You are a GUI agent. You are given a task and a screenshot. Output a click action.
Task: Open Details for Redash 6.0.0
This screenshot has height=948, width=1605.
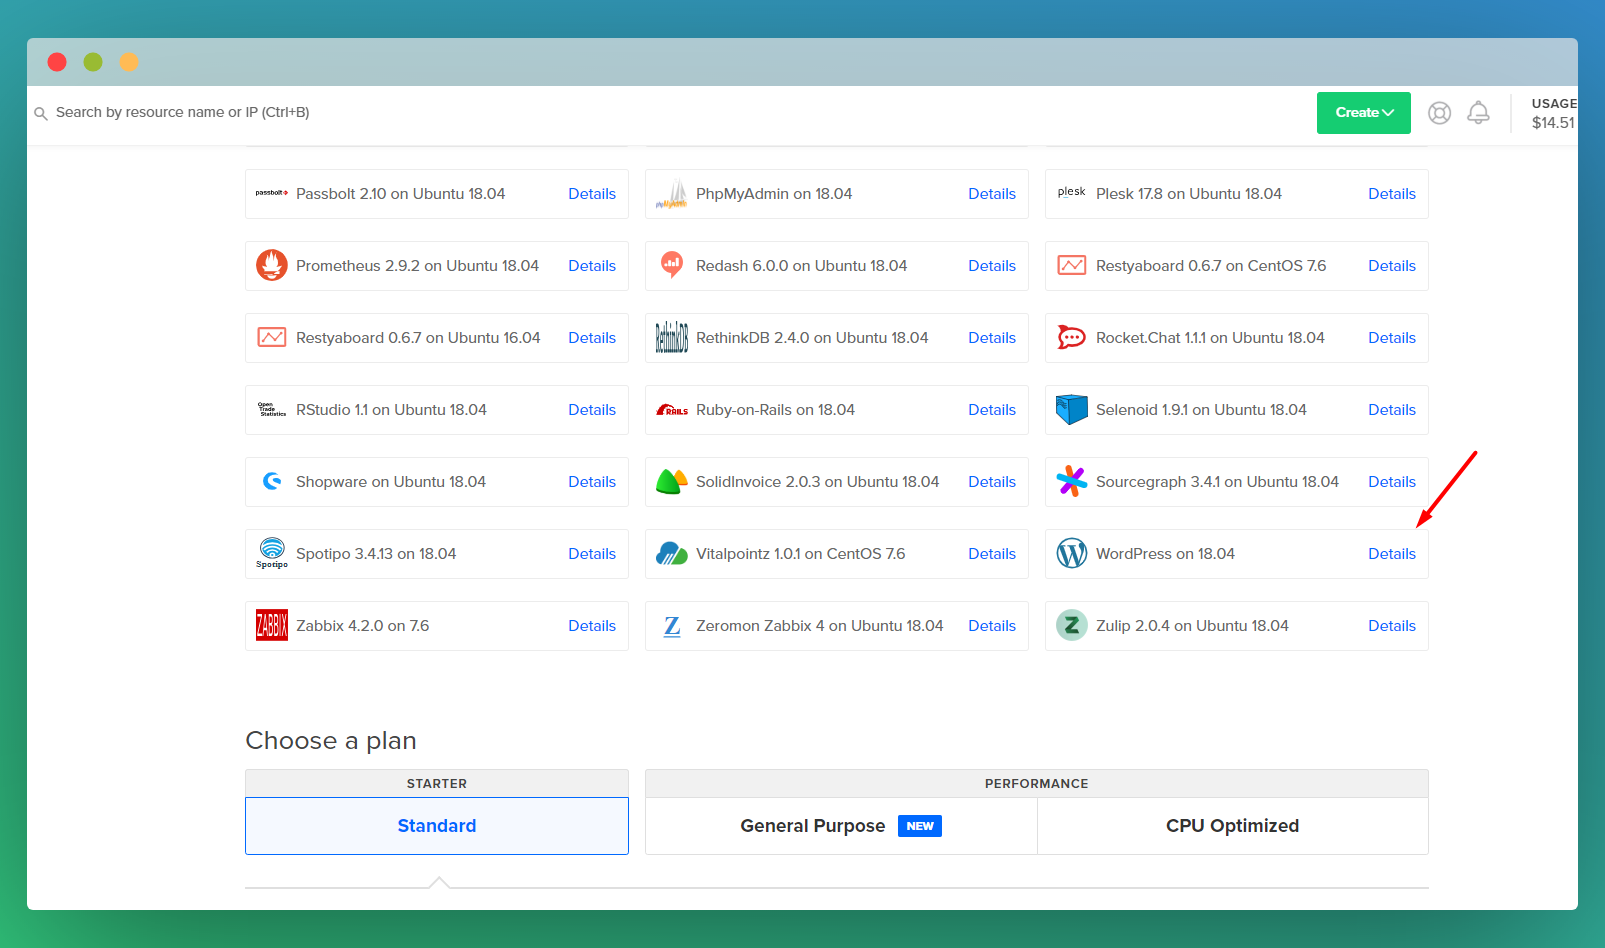(992, 266)
